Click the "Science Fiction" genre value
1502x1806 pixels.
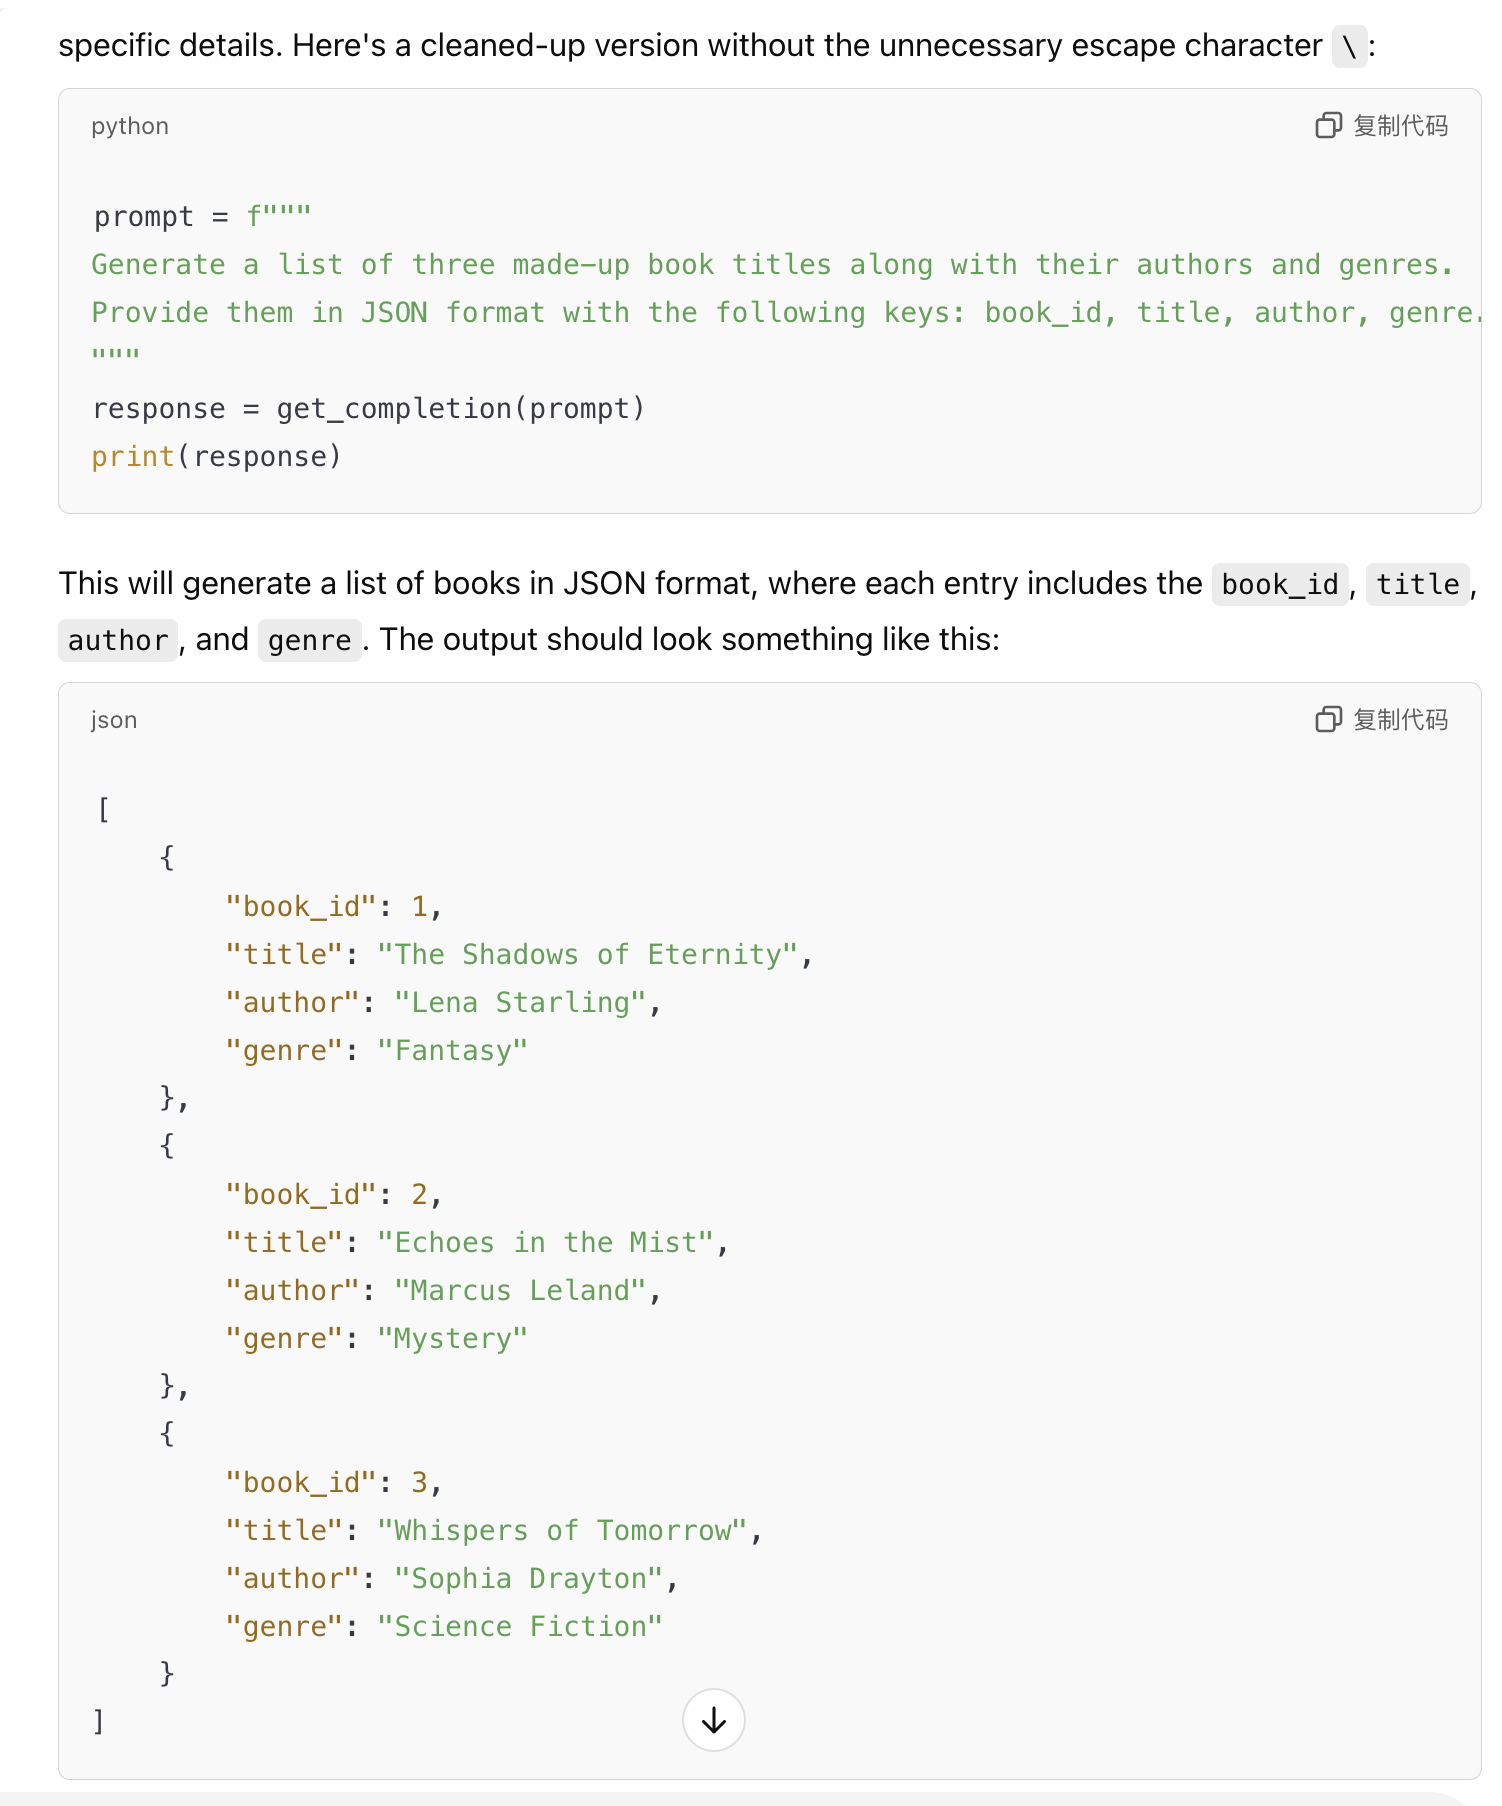pyautogui.click(x=520, y=1627)
